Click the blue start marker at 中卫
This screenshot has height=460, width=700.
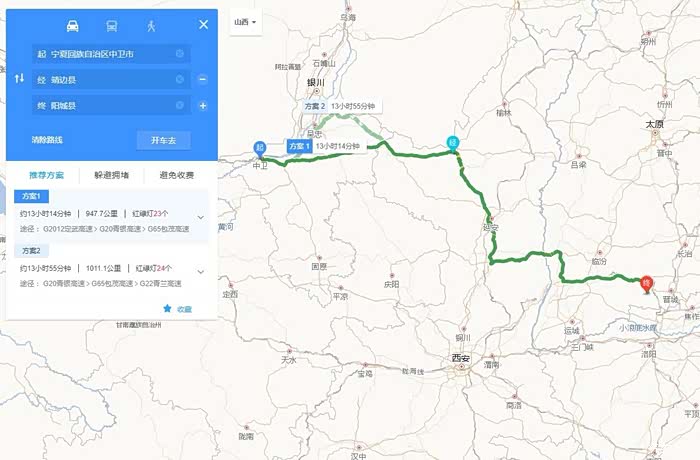(x=260, y=149)
